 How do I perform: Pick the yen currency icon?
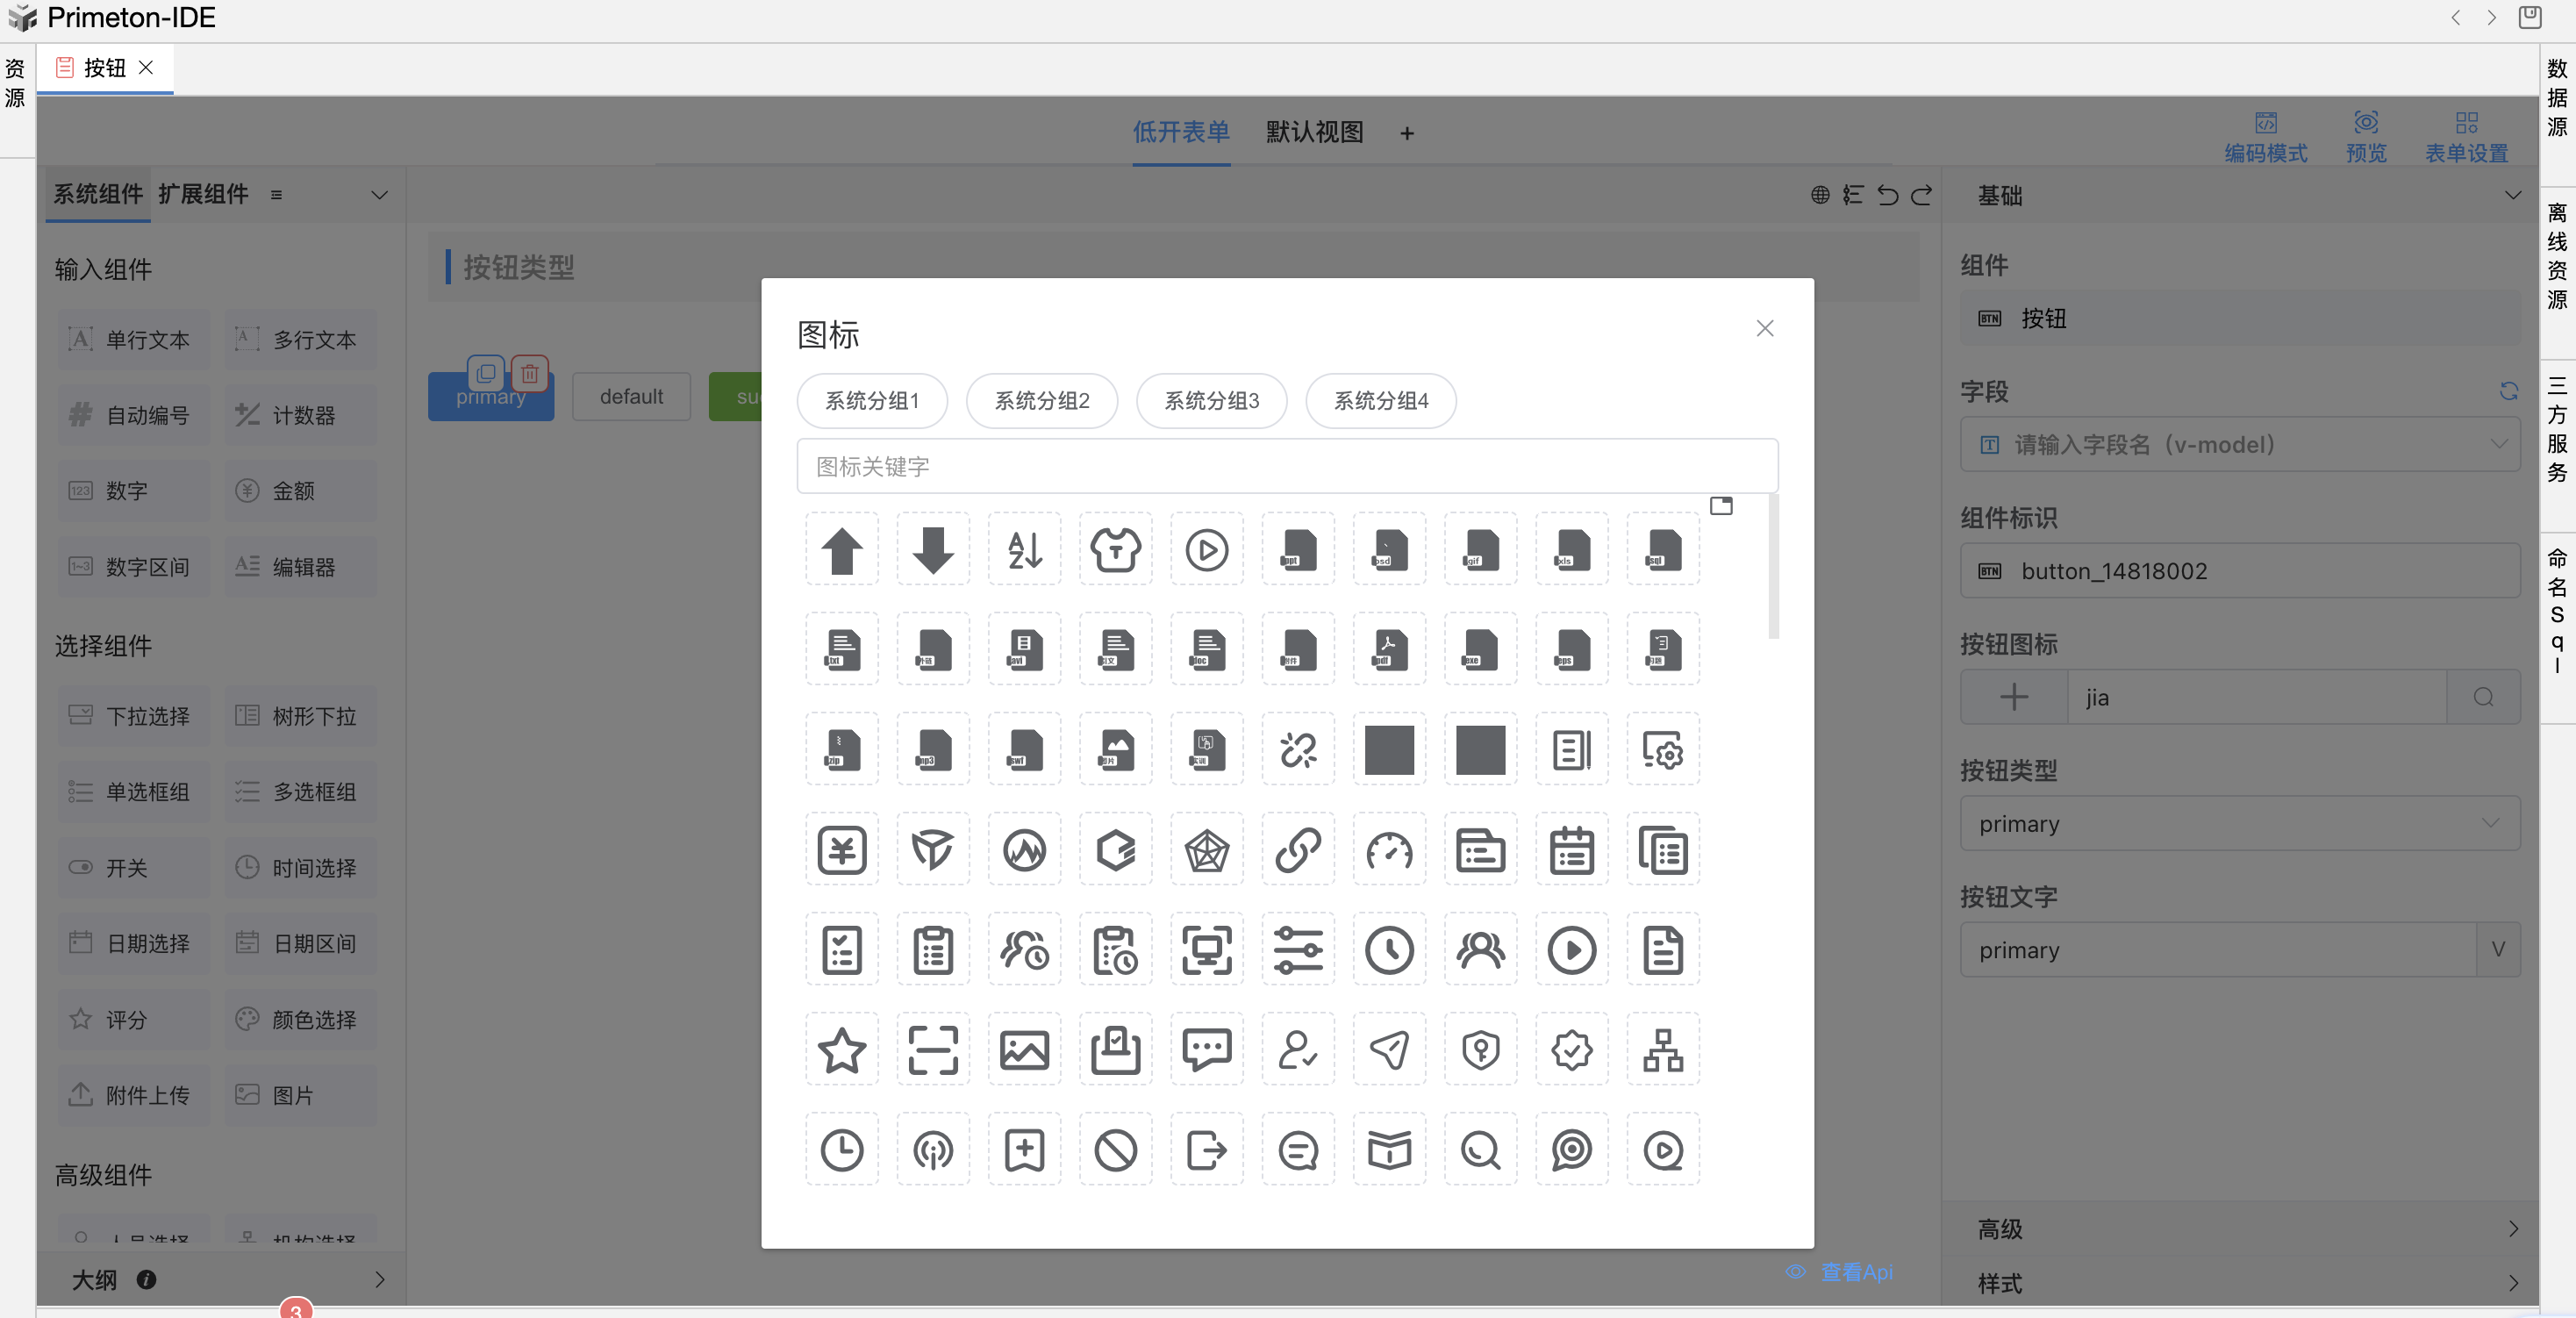point(841,850)
